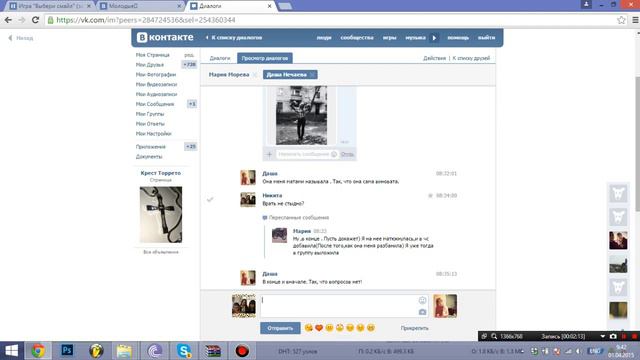Click browser back arrow
The width and height of the screenshot is (640, 360).
click(8, 20)
